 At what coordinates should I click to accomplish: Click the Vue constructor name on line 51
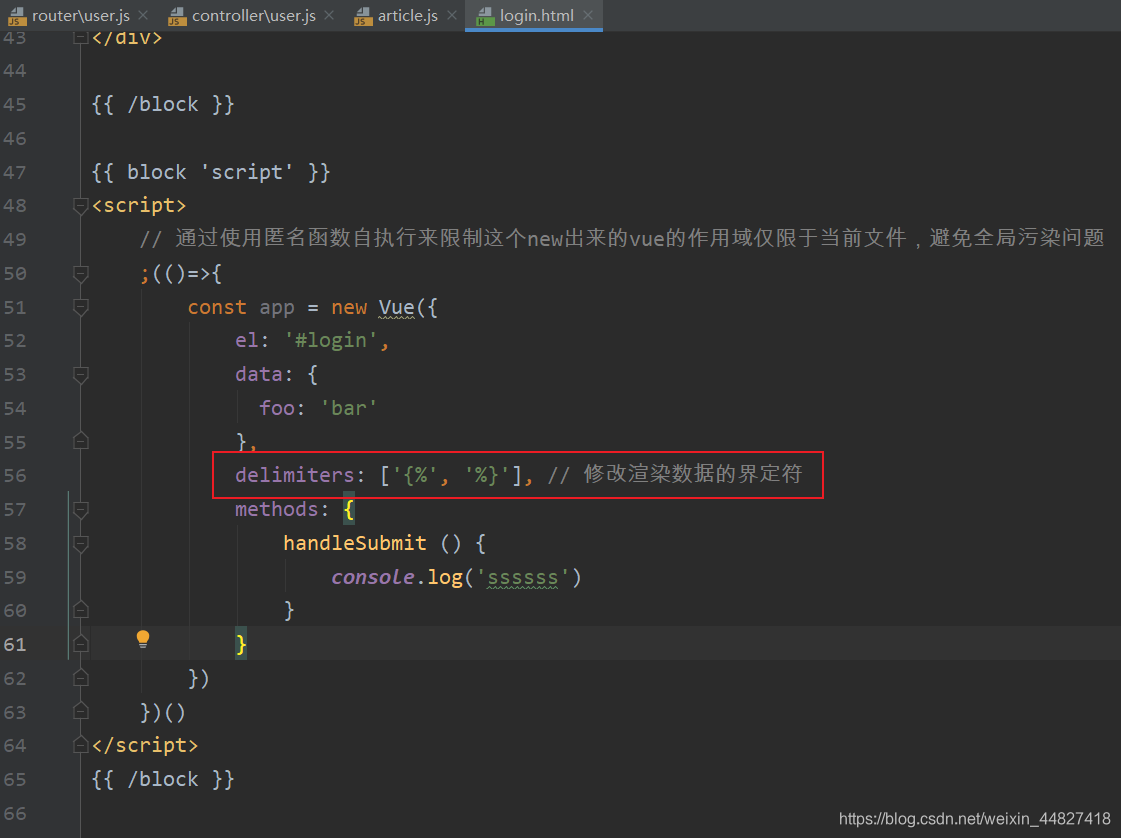click(x=397, y=307)
